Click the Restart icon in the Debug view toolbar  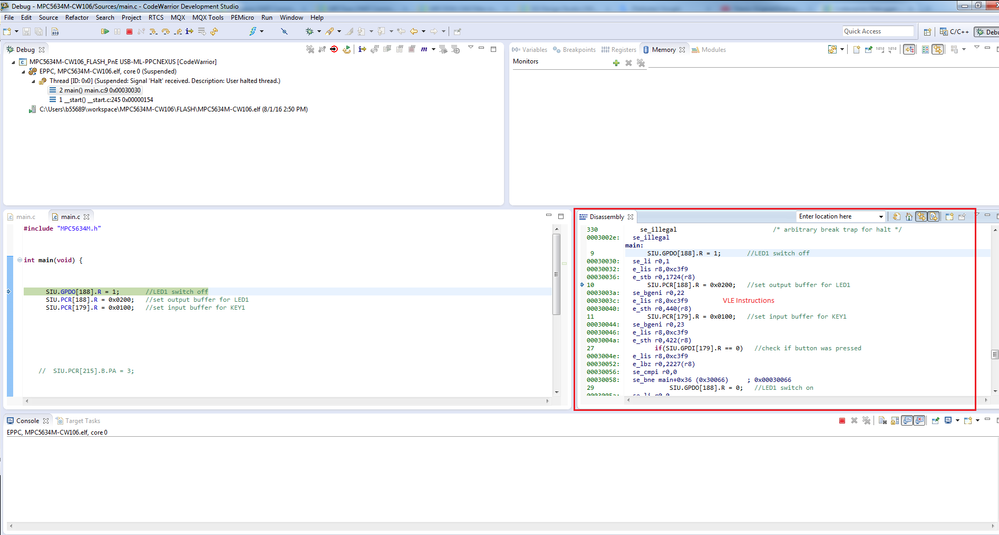point(347,49)
